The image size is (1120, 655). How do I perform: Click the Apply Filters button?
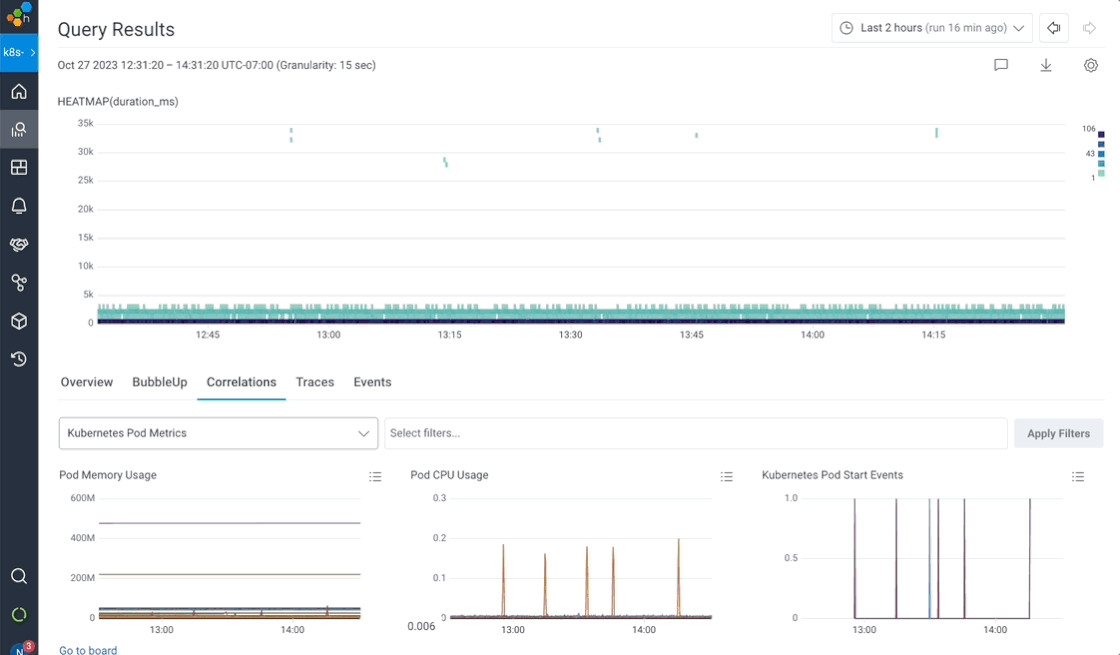(1058, 433)
